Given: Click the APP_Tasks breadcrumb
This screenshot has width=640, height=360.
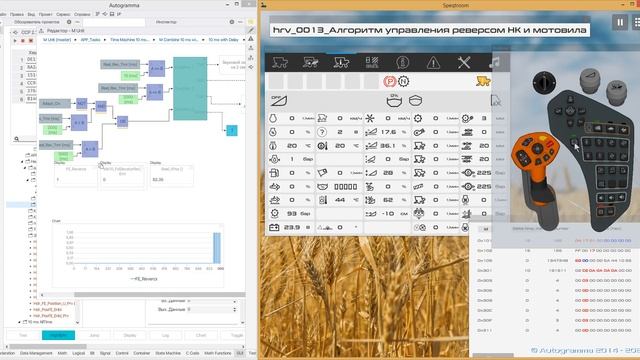Looking at the screenshot, I should (x=91, y=40).
